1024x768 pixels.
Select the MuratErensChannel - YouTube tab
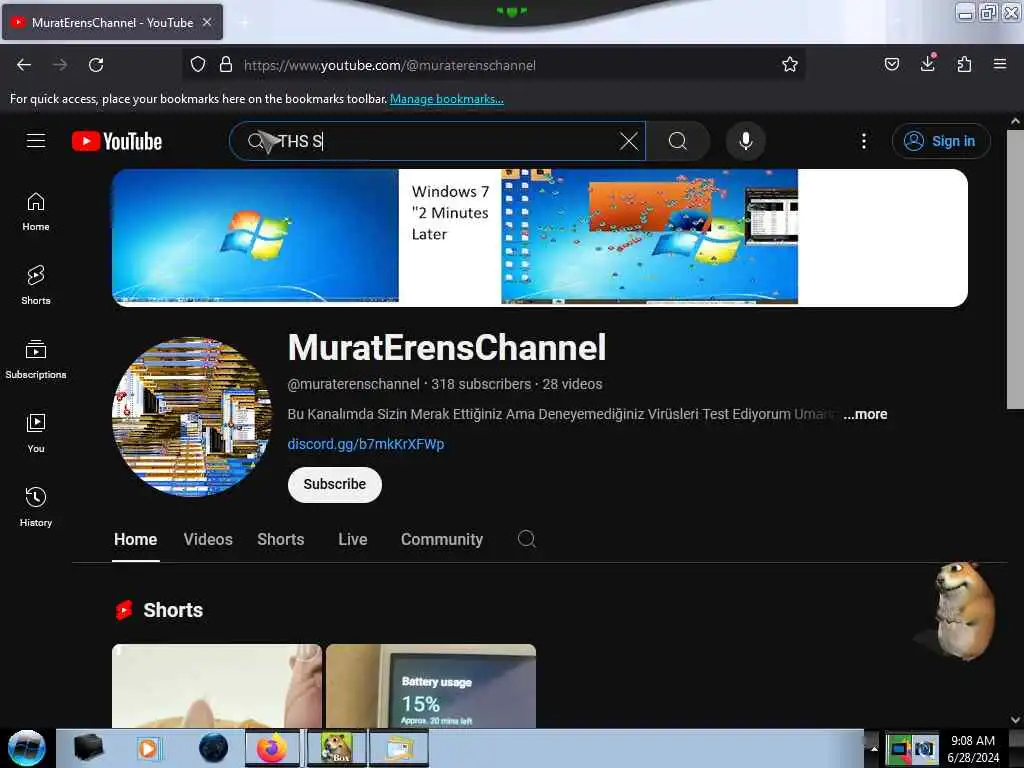click(112, 22)
